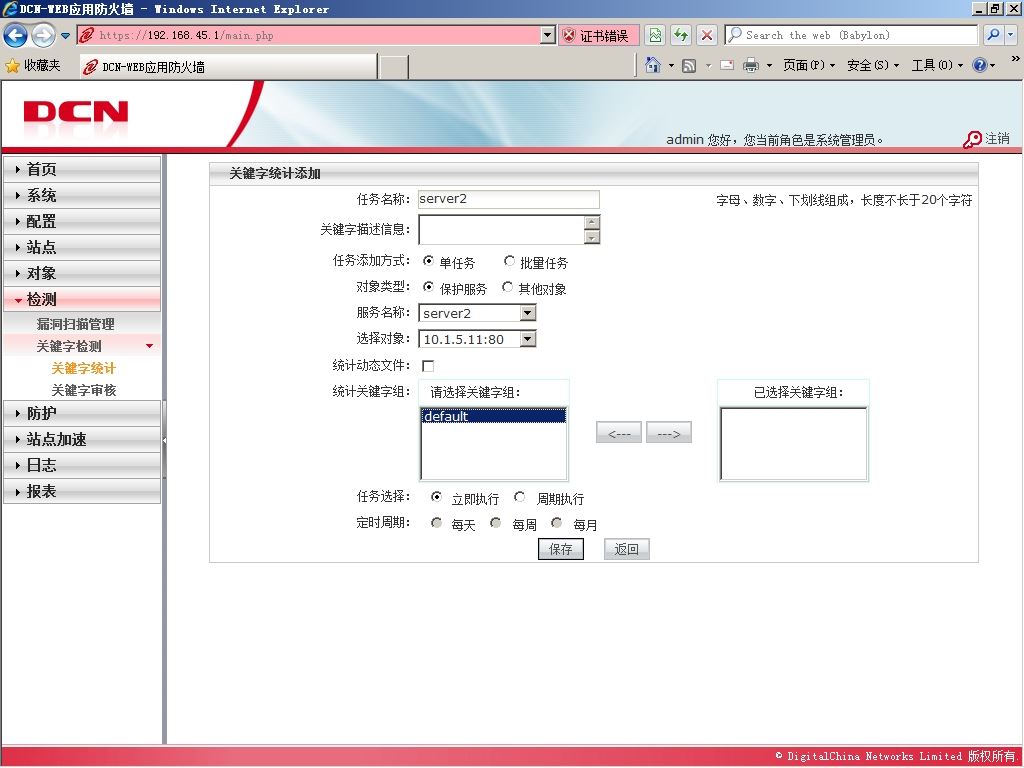Click description textarea scroll up arrow

[592, 222]
